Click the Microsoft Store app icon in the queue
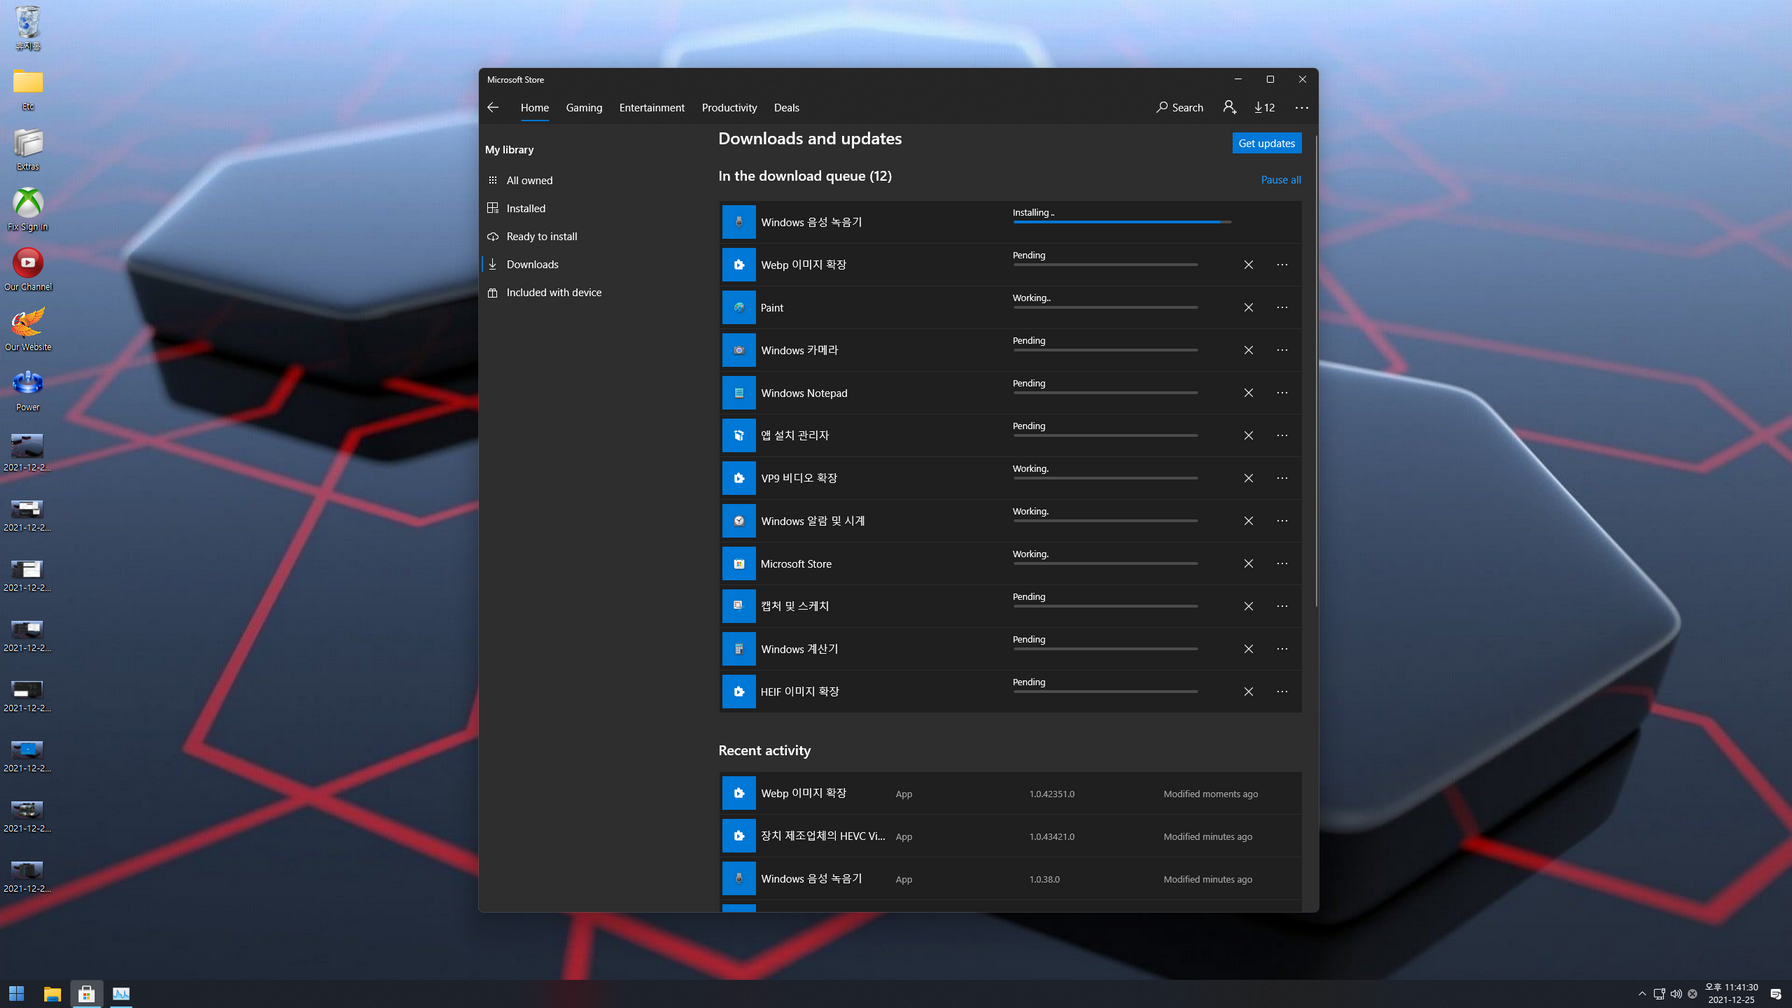The width and height of the screenshot is (1792, 1008). pyautogui.click(x=739, y=564)
